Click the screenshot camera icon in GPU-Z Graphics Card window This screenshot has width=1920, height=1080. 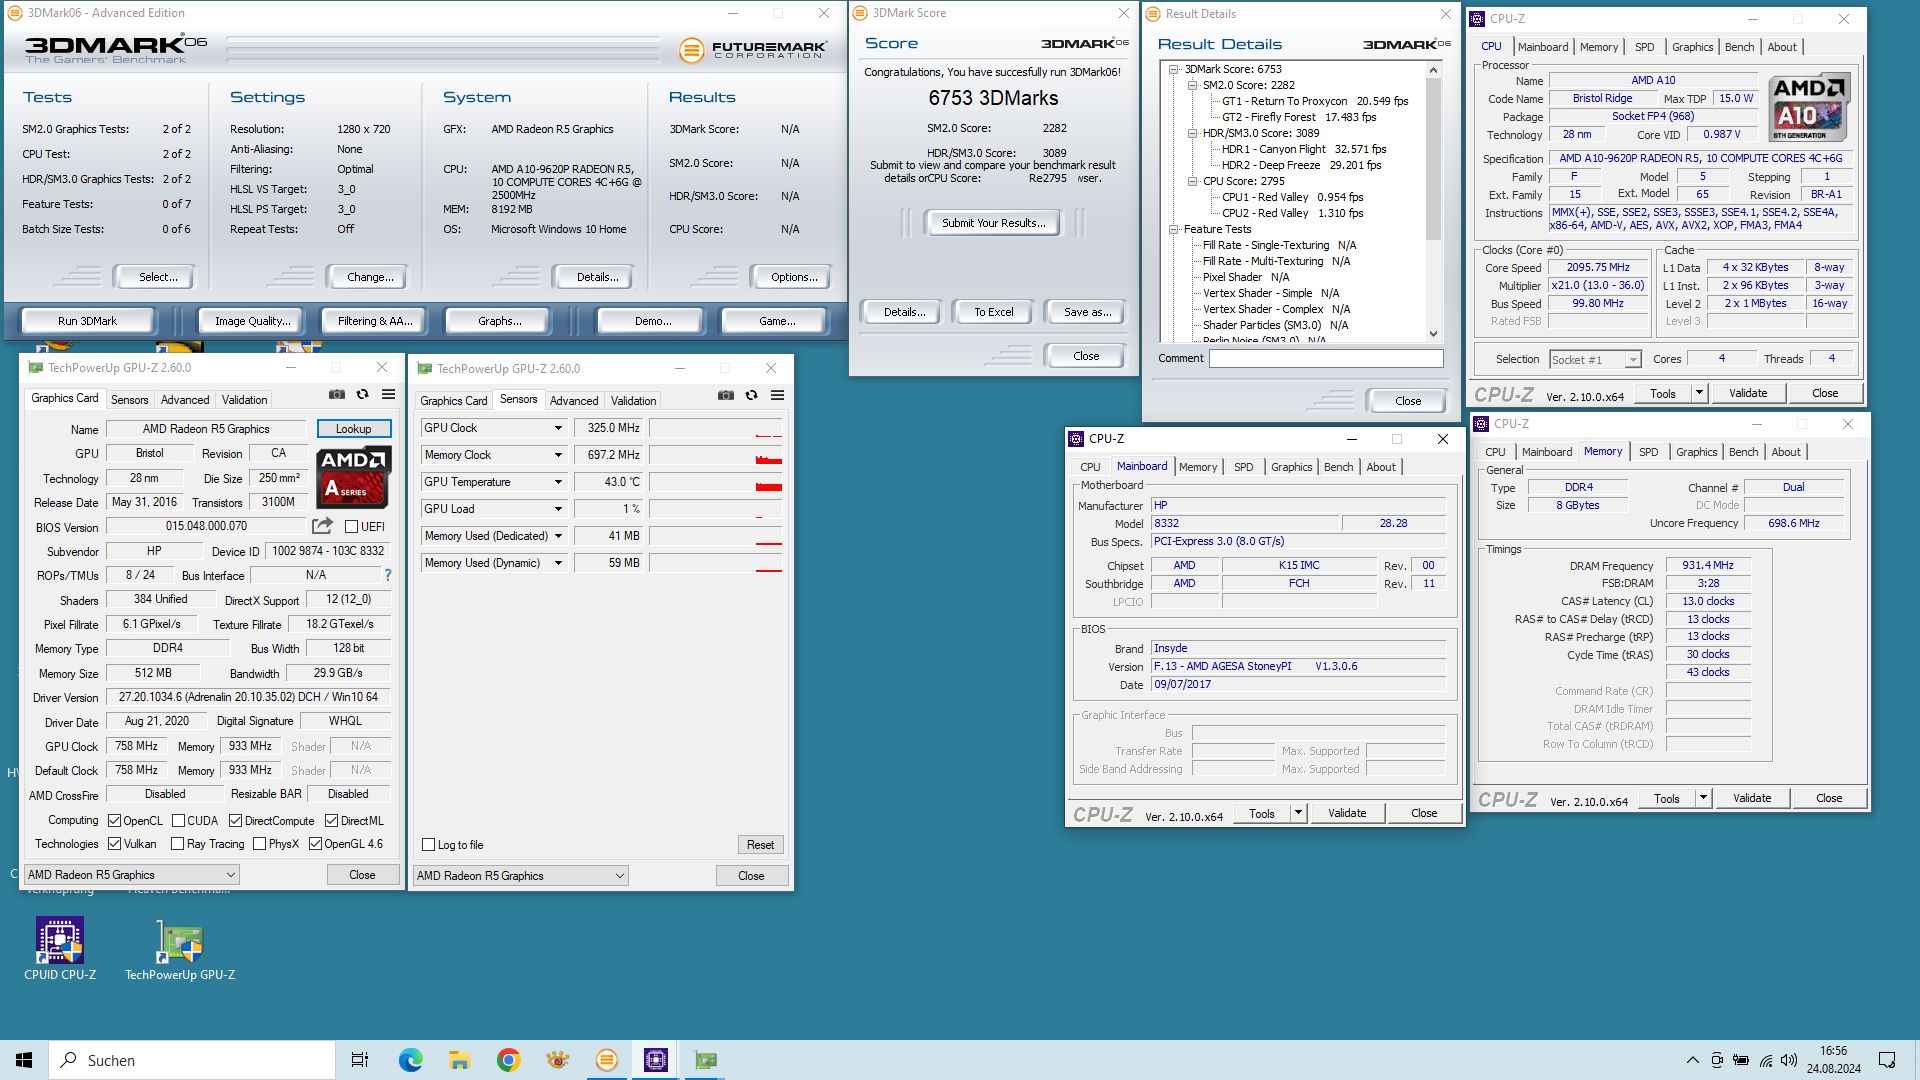337,395
